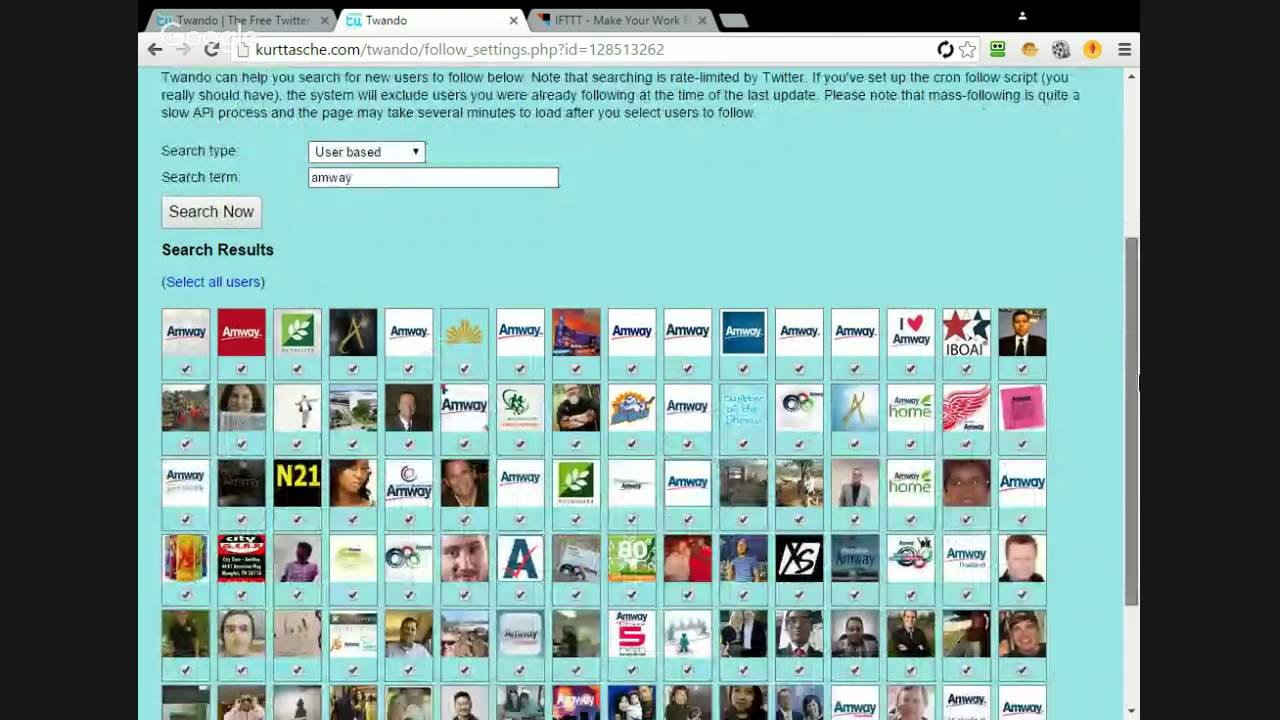Bookmark this page with the star icon
The height and width of the screenshot is (720, 1280).
pos(967,49)
